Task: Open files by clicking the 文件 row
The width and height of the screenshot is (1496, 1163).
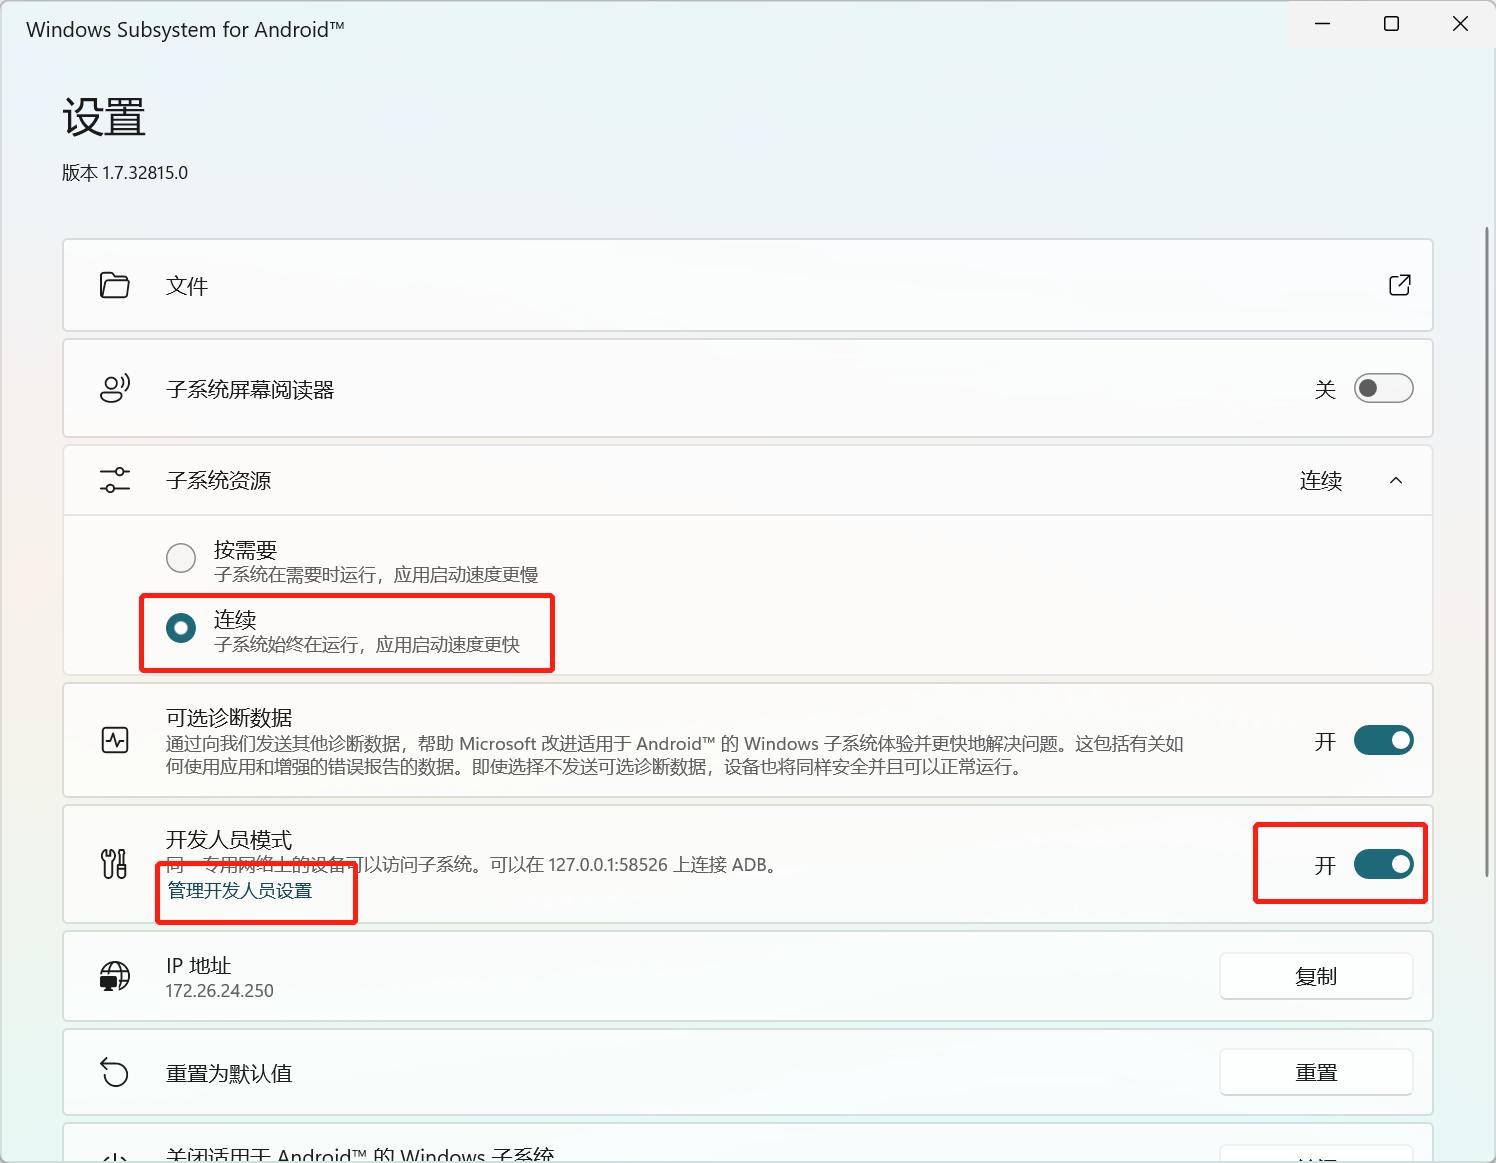Action: 700,285
